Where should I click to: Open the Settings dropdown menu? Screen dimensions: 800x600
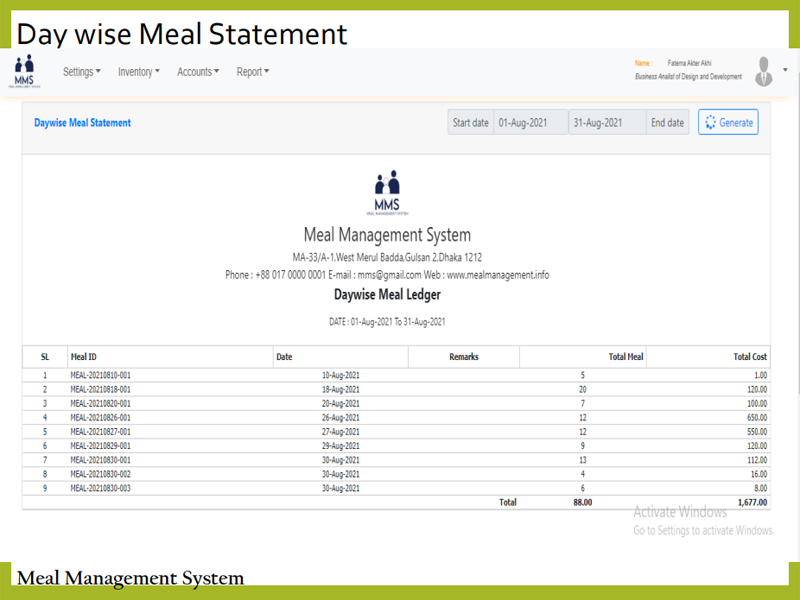pos(82,72)
